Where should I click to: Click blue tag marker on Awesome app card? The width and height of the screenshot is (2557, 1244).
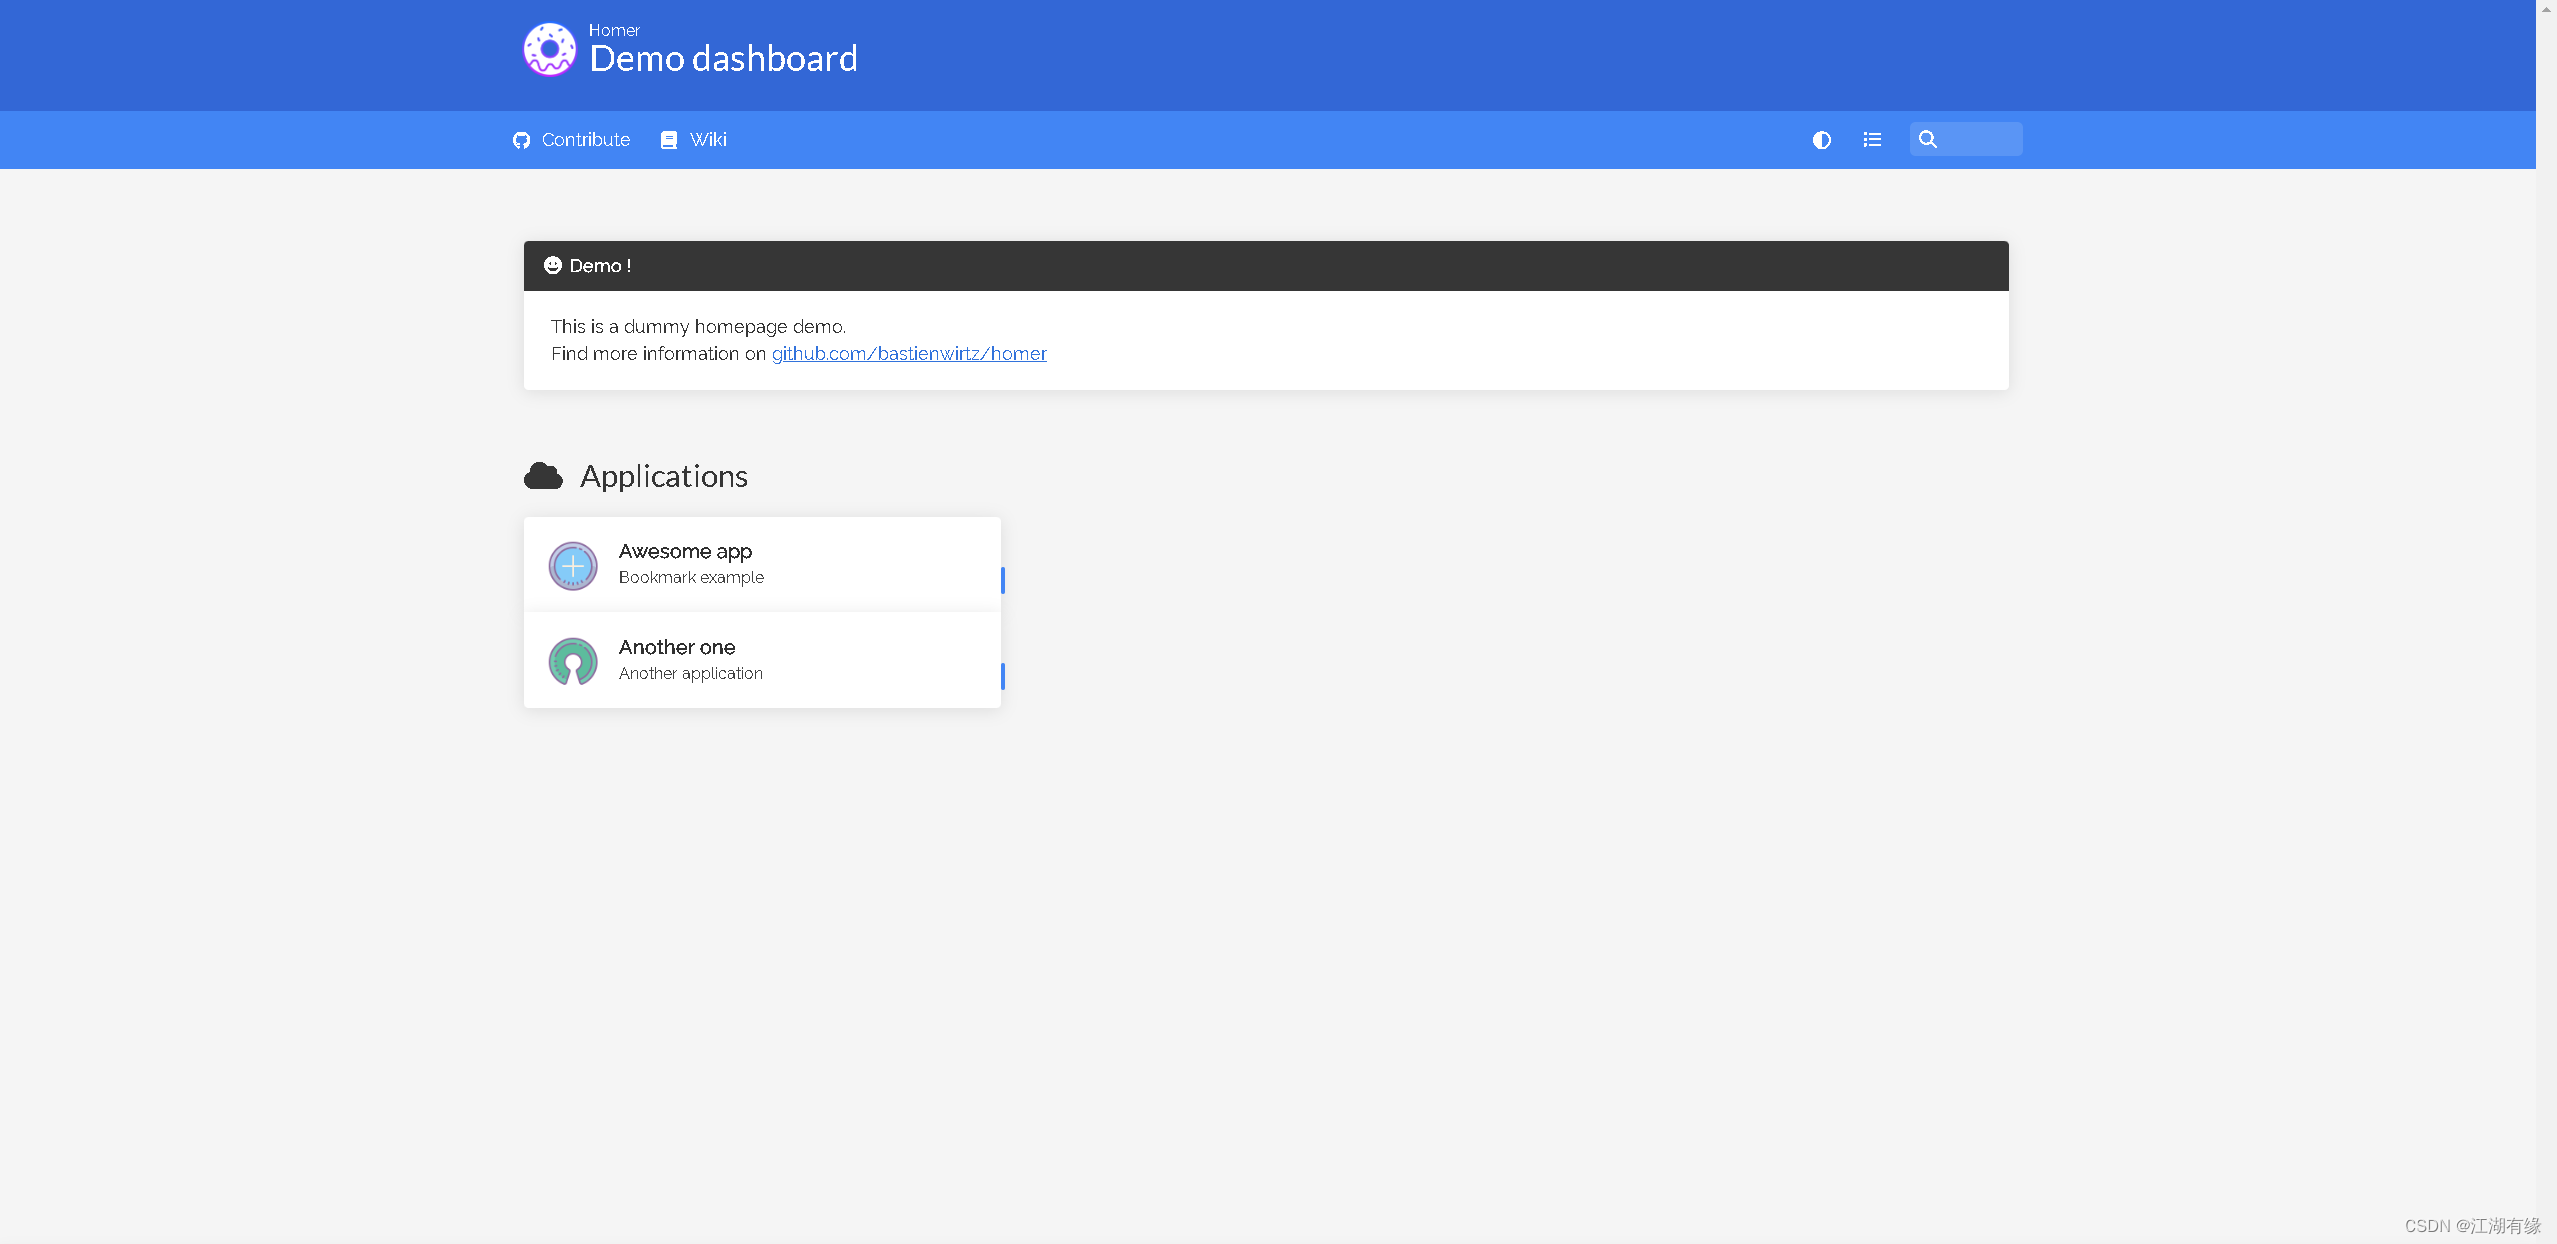(1002, 580)
